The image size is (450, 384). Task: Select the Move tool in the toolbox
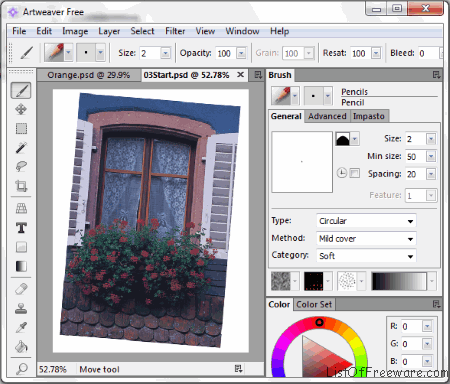[x=21, y=109]
